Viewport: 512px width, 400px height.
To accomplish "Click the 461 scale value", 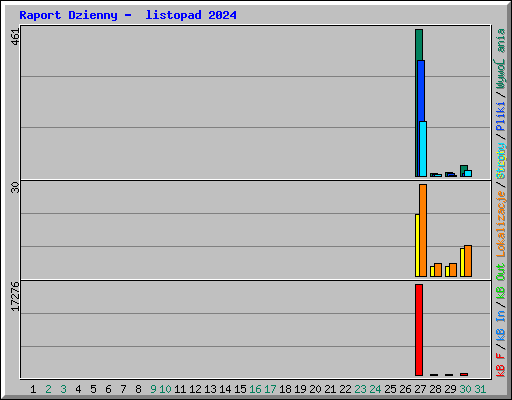I will (x=15, y=37).
